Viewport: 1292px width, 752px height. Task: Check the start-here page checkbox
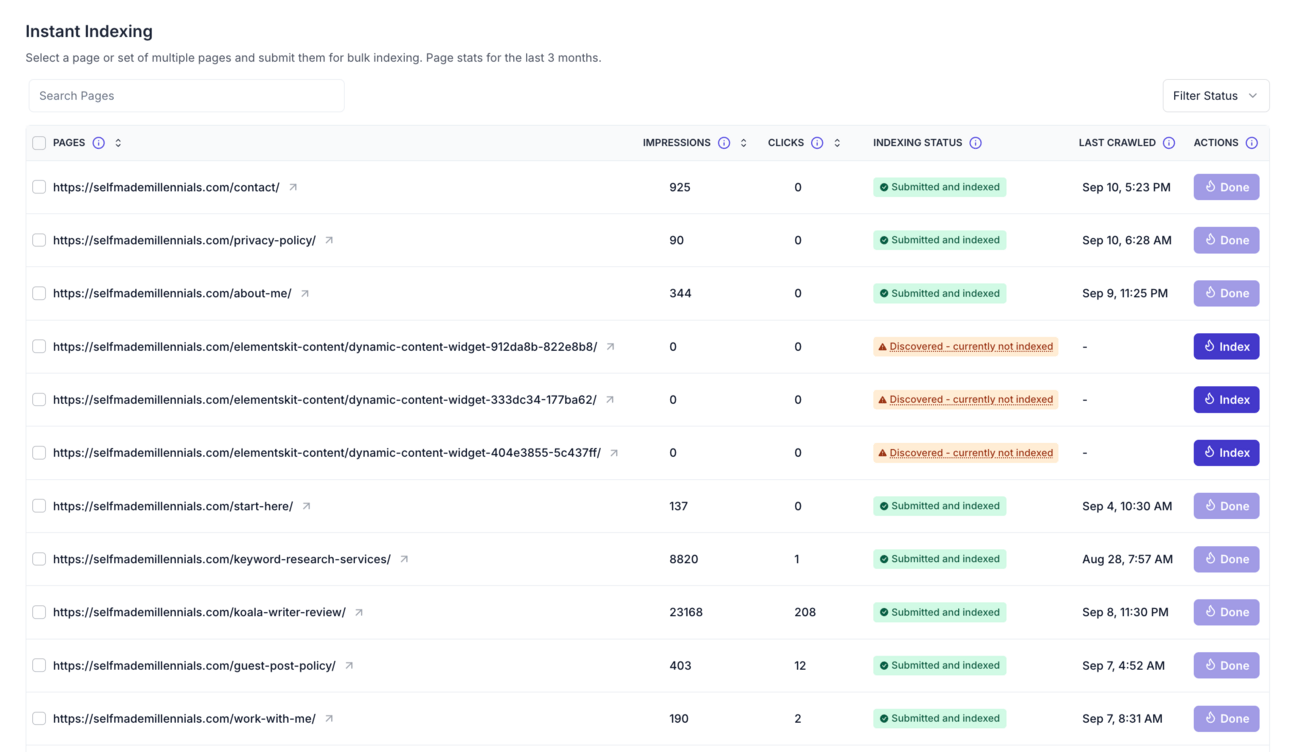(x=39, y=506)
